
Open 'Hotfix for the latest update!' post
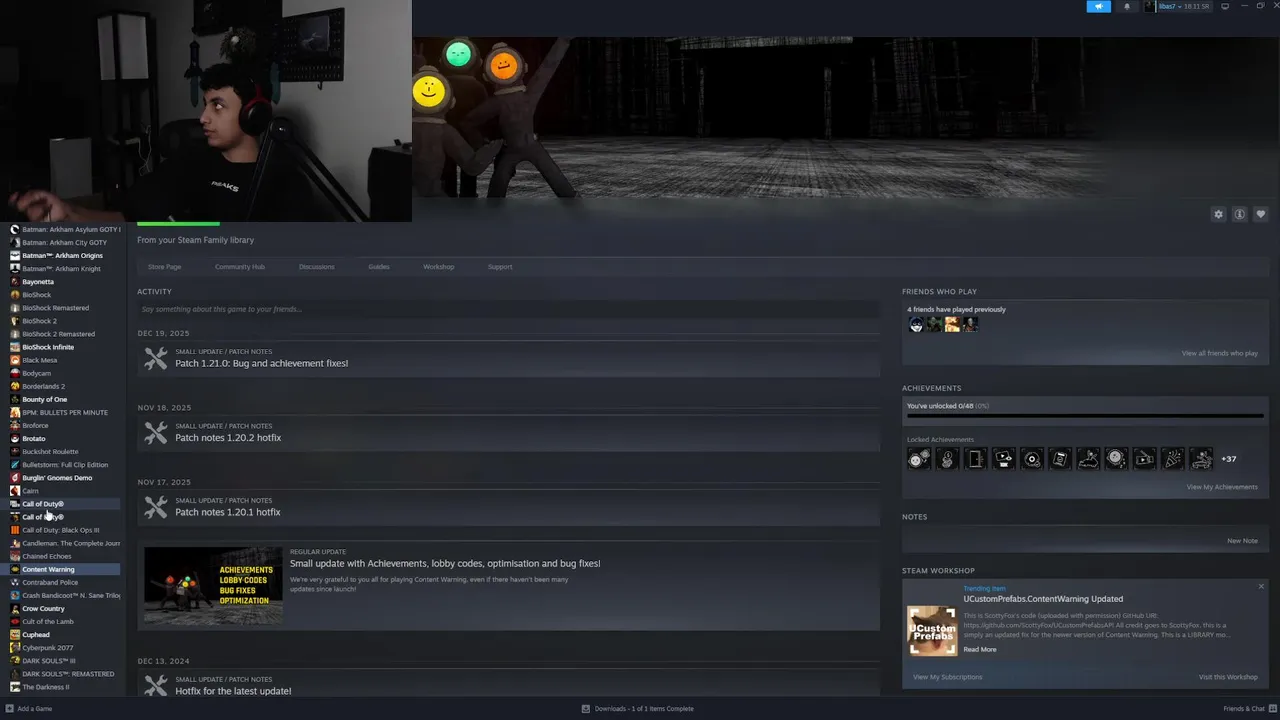(x=233, y=691)
